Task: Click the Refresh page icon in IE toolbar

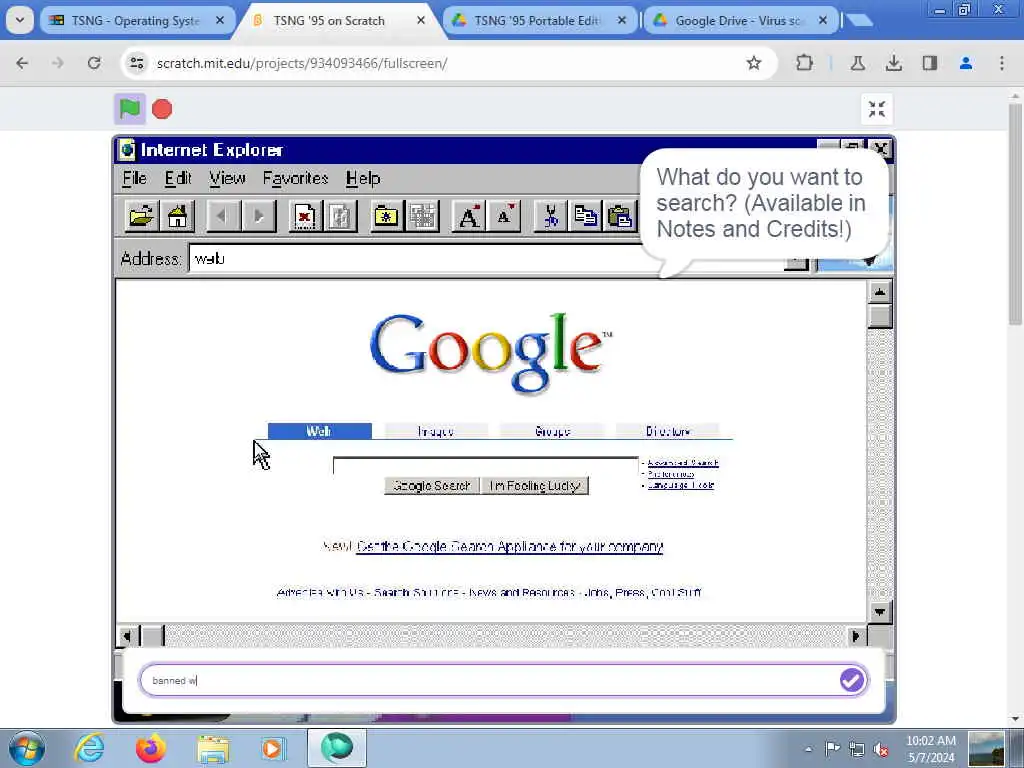Action: pos(340,216)
